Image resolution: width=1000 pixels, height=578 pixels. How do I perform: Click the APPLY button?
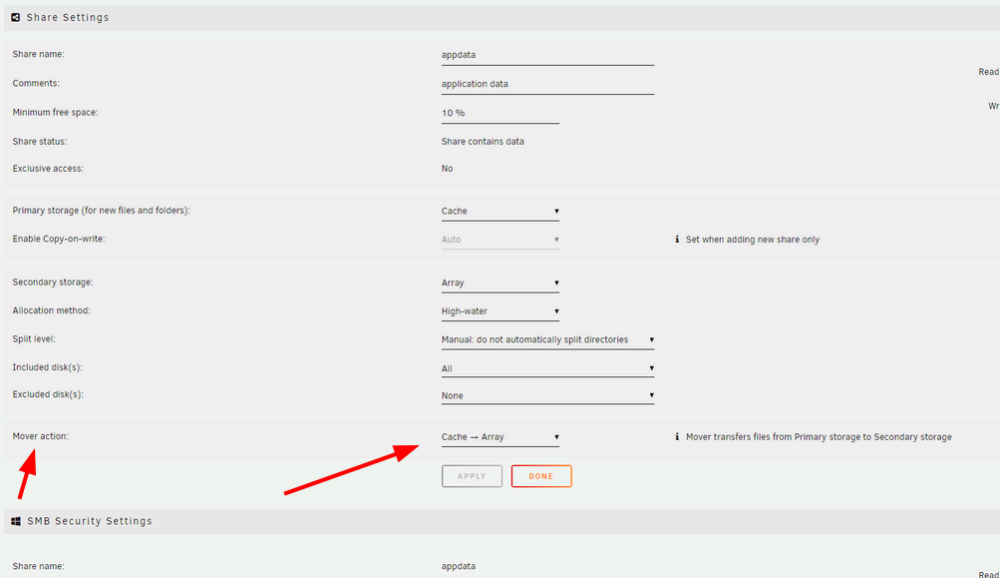472,476
